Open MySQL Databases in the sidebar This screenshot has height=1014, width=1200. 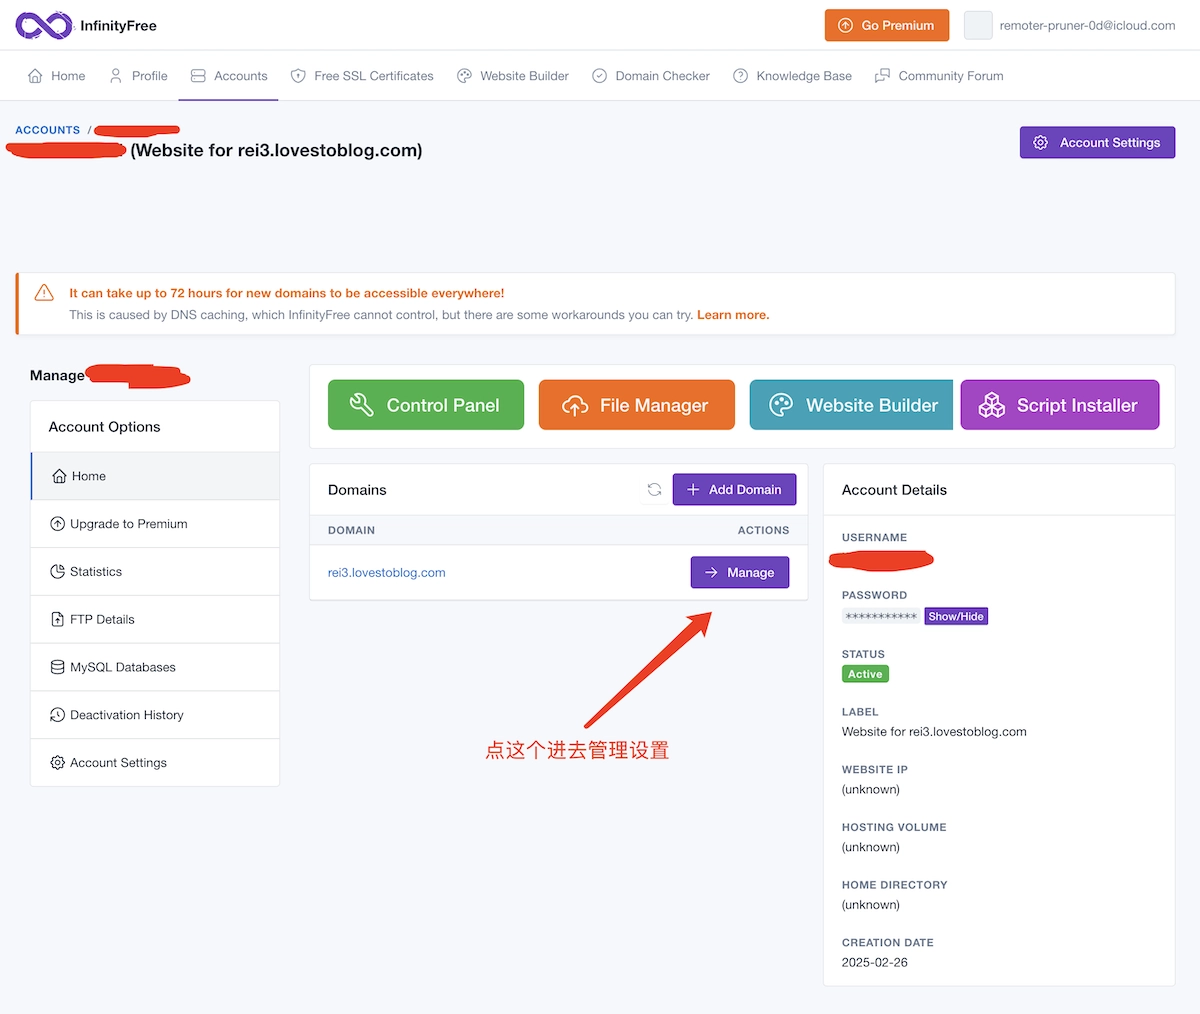tap(122, 667)
